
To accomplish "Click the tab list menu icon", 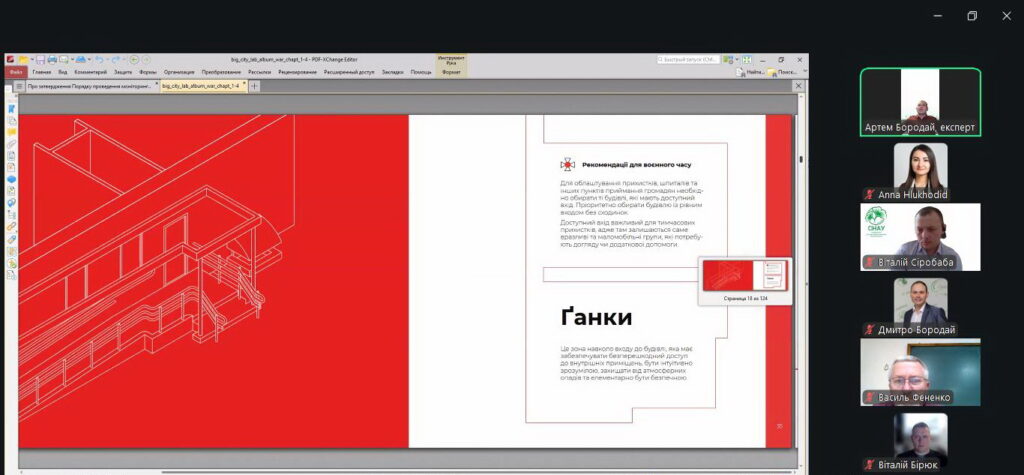I will pos(19,86).
